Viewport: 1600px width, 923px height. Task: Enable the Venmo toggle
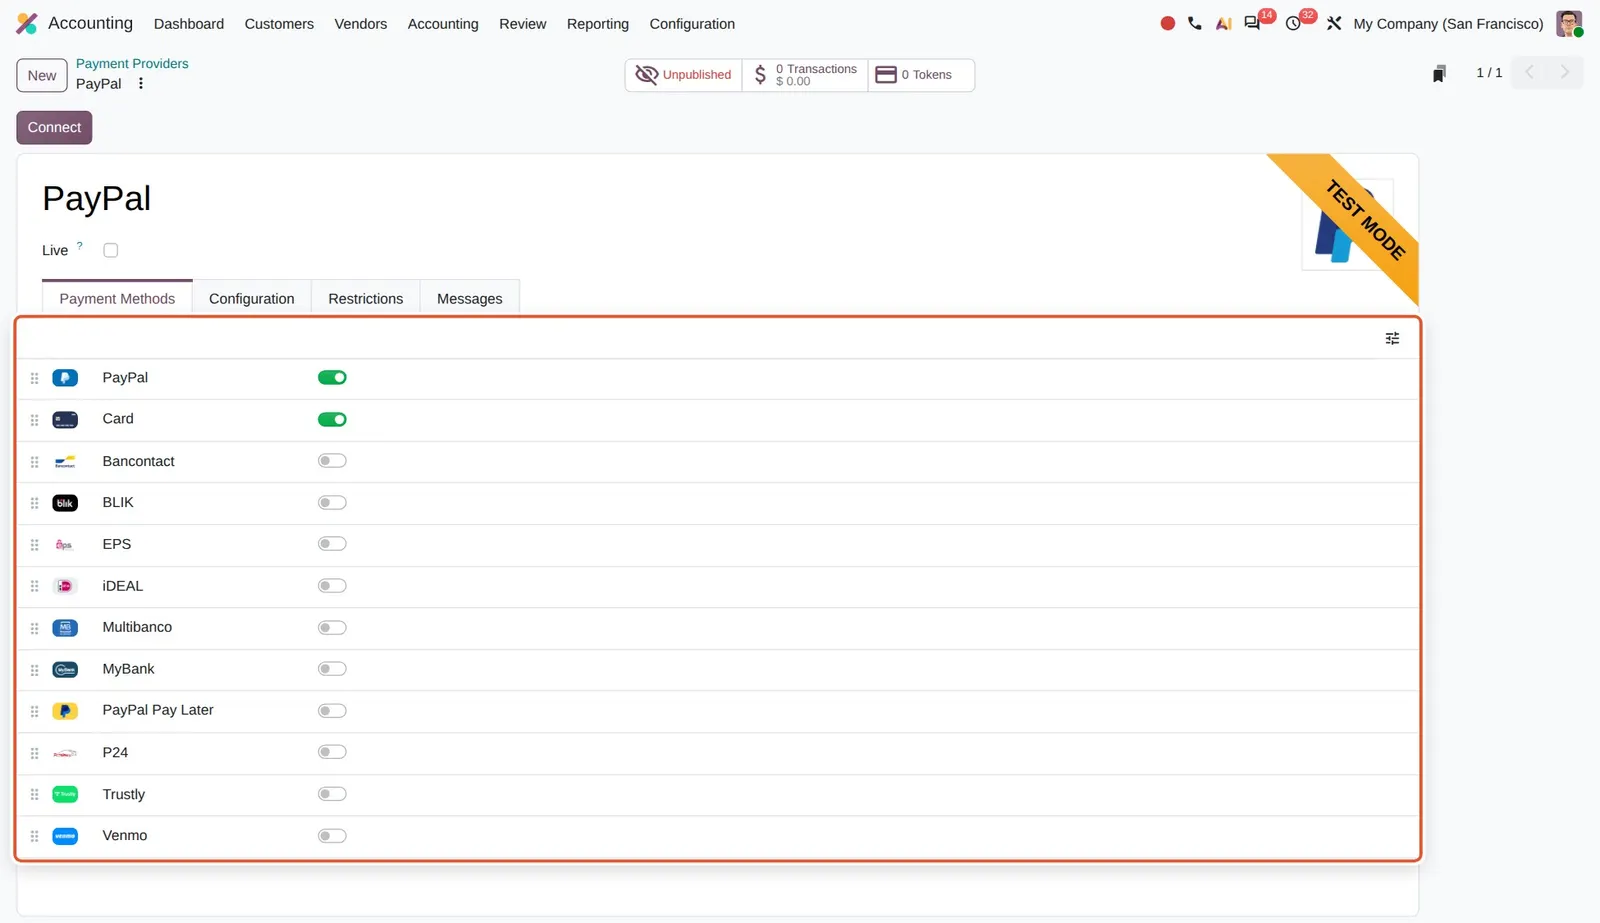click(332, 836)
